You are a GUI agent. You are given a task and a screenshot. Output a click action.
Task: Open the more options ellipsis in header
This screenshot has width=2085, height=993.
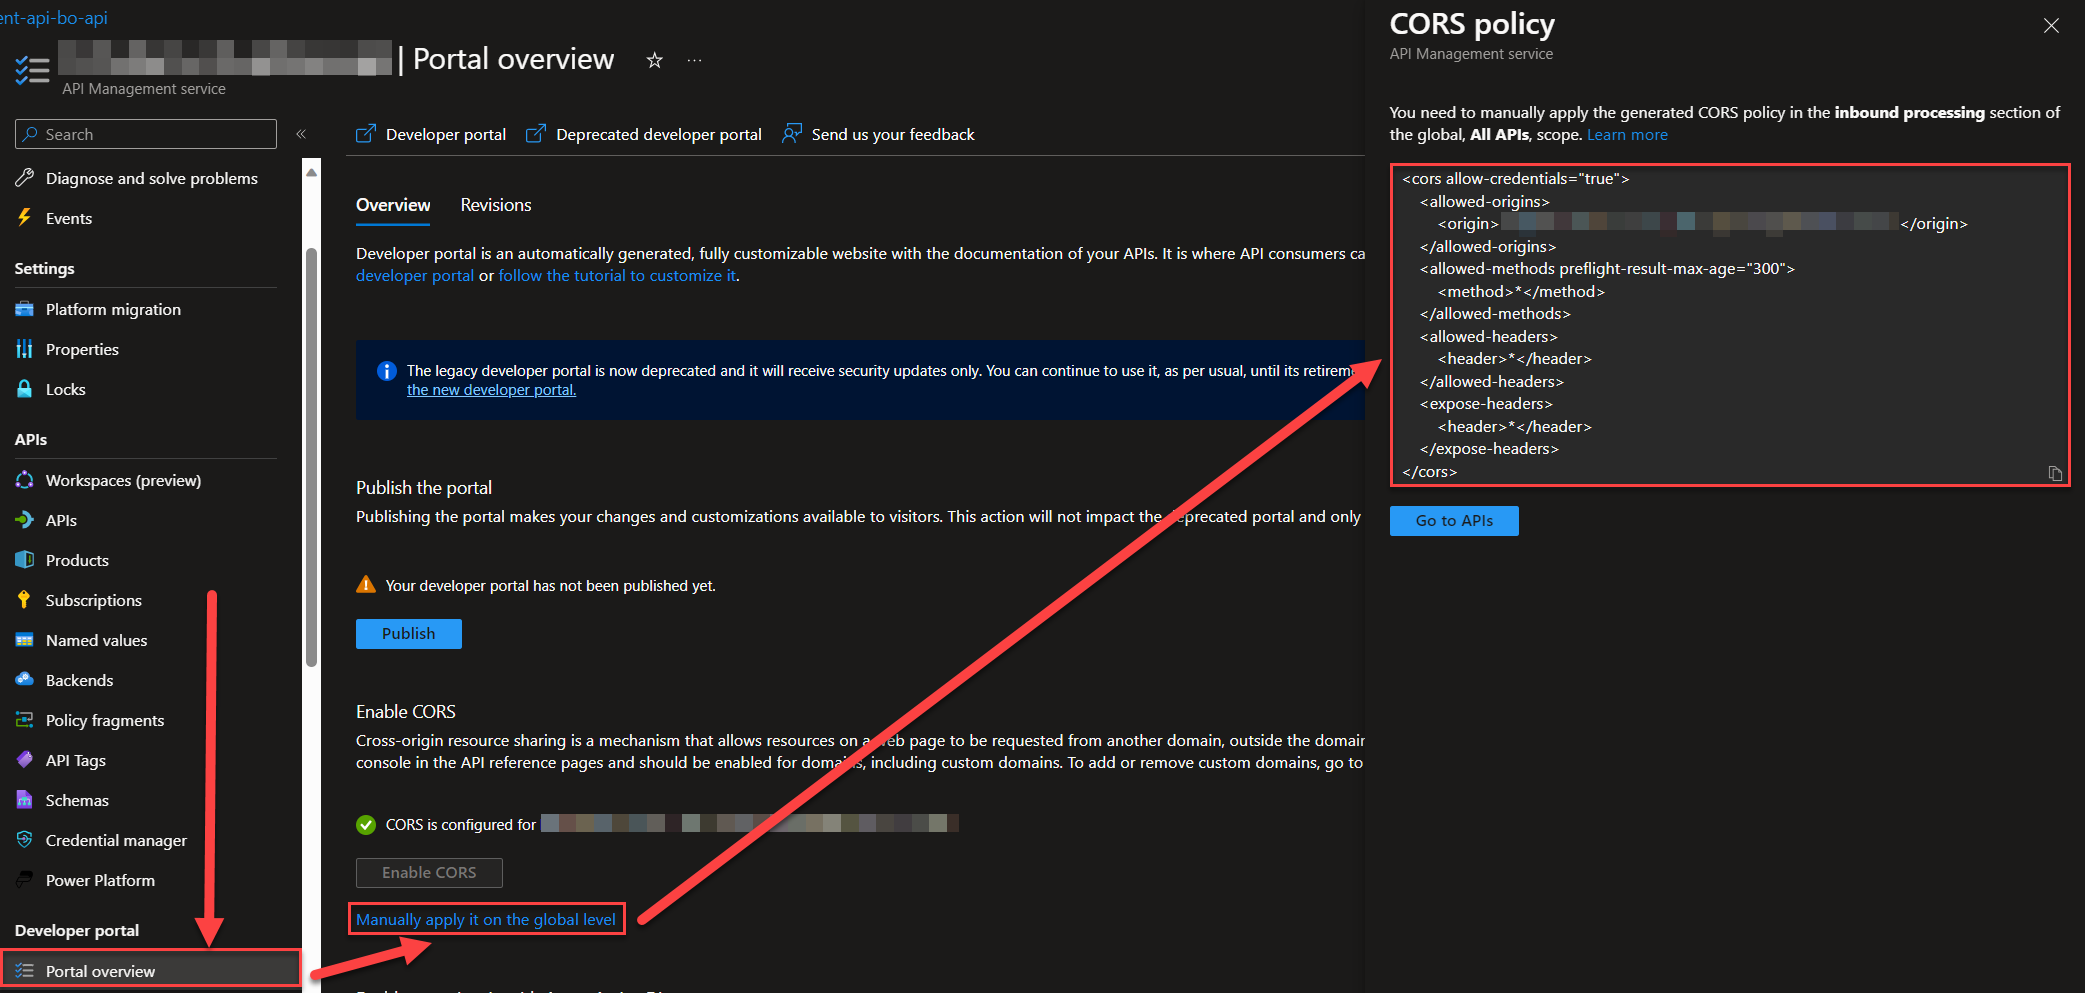[694, 60]
